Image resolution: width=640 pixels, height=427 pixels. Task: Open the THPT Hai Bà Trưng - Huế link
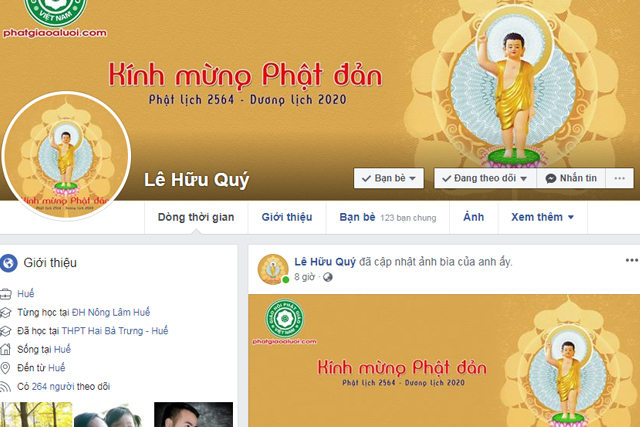(115, 331)
